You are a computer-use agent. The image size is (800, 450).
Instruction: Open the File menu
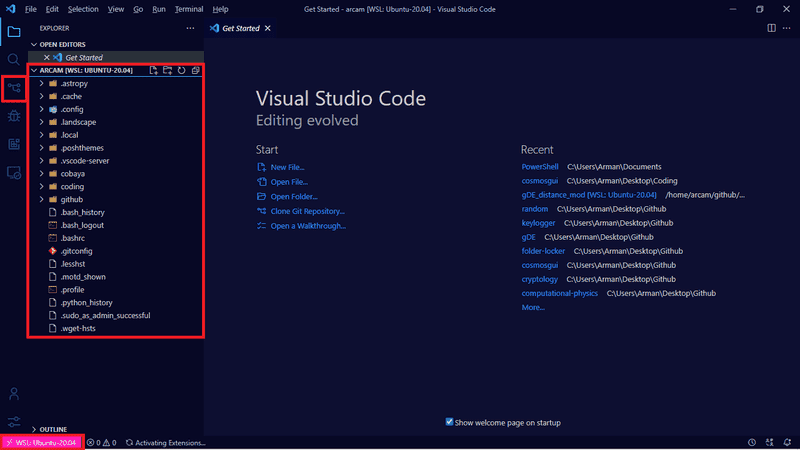coord(31,9)
